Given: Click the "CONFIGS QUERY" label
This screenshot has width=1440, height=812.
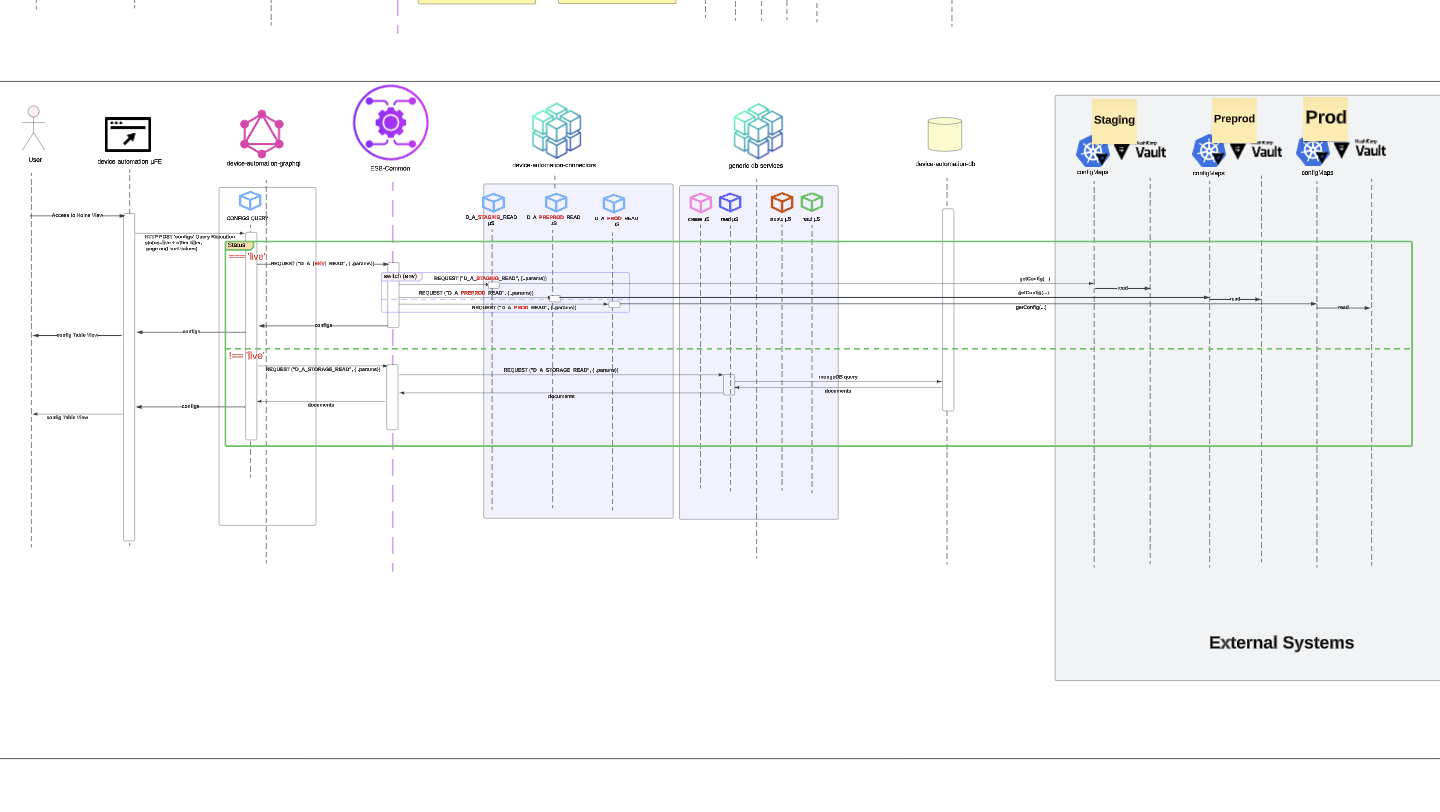Looking at the screenshot, I should [x=247, y=218].
